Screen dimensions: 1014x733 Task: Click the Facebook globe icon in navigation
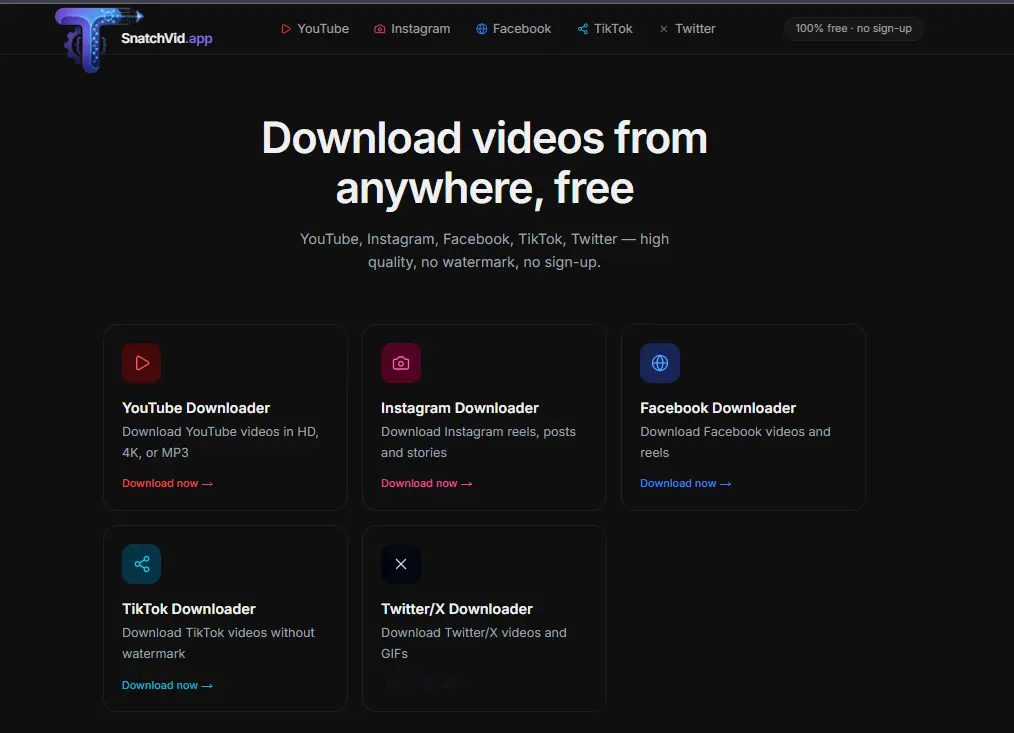pos(481,28)
